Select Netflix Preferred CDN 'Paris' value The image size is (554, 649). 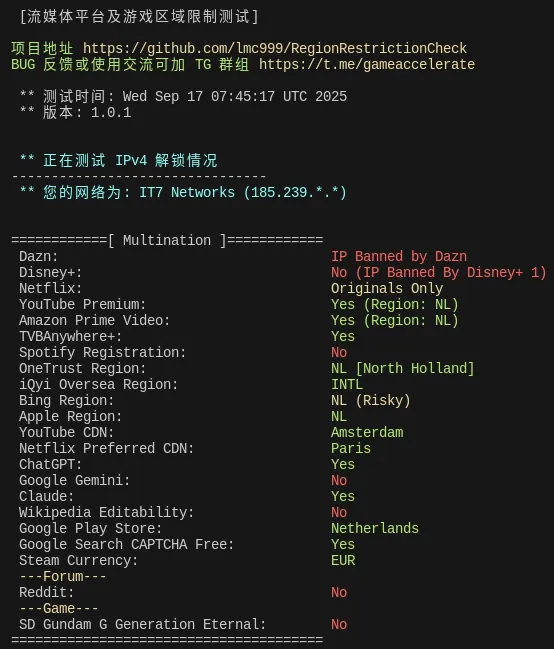point(351,448)
